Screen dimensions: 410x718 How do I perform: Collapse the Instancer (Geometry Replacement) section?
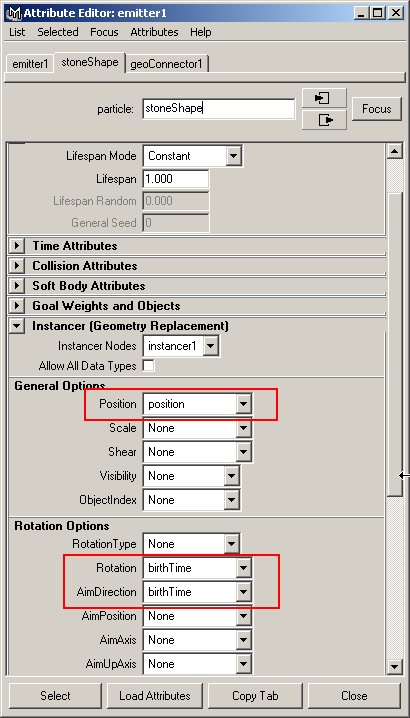coord(16,326)
